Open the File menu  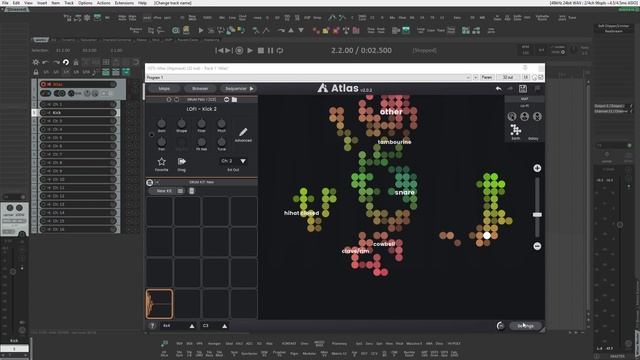pyautogui.click(x=5, y=3)
